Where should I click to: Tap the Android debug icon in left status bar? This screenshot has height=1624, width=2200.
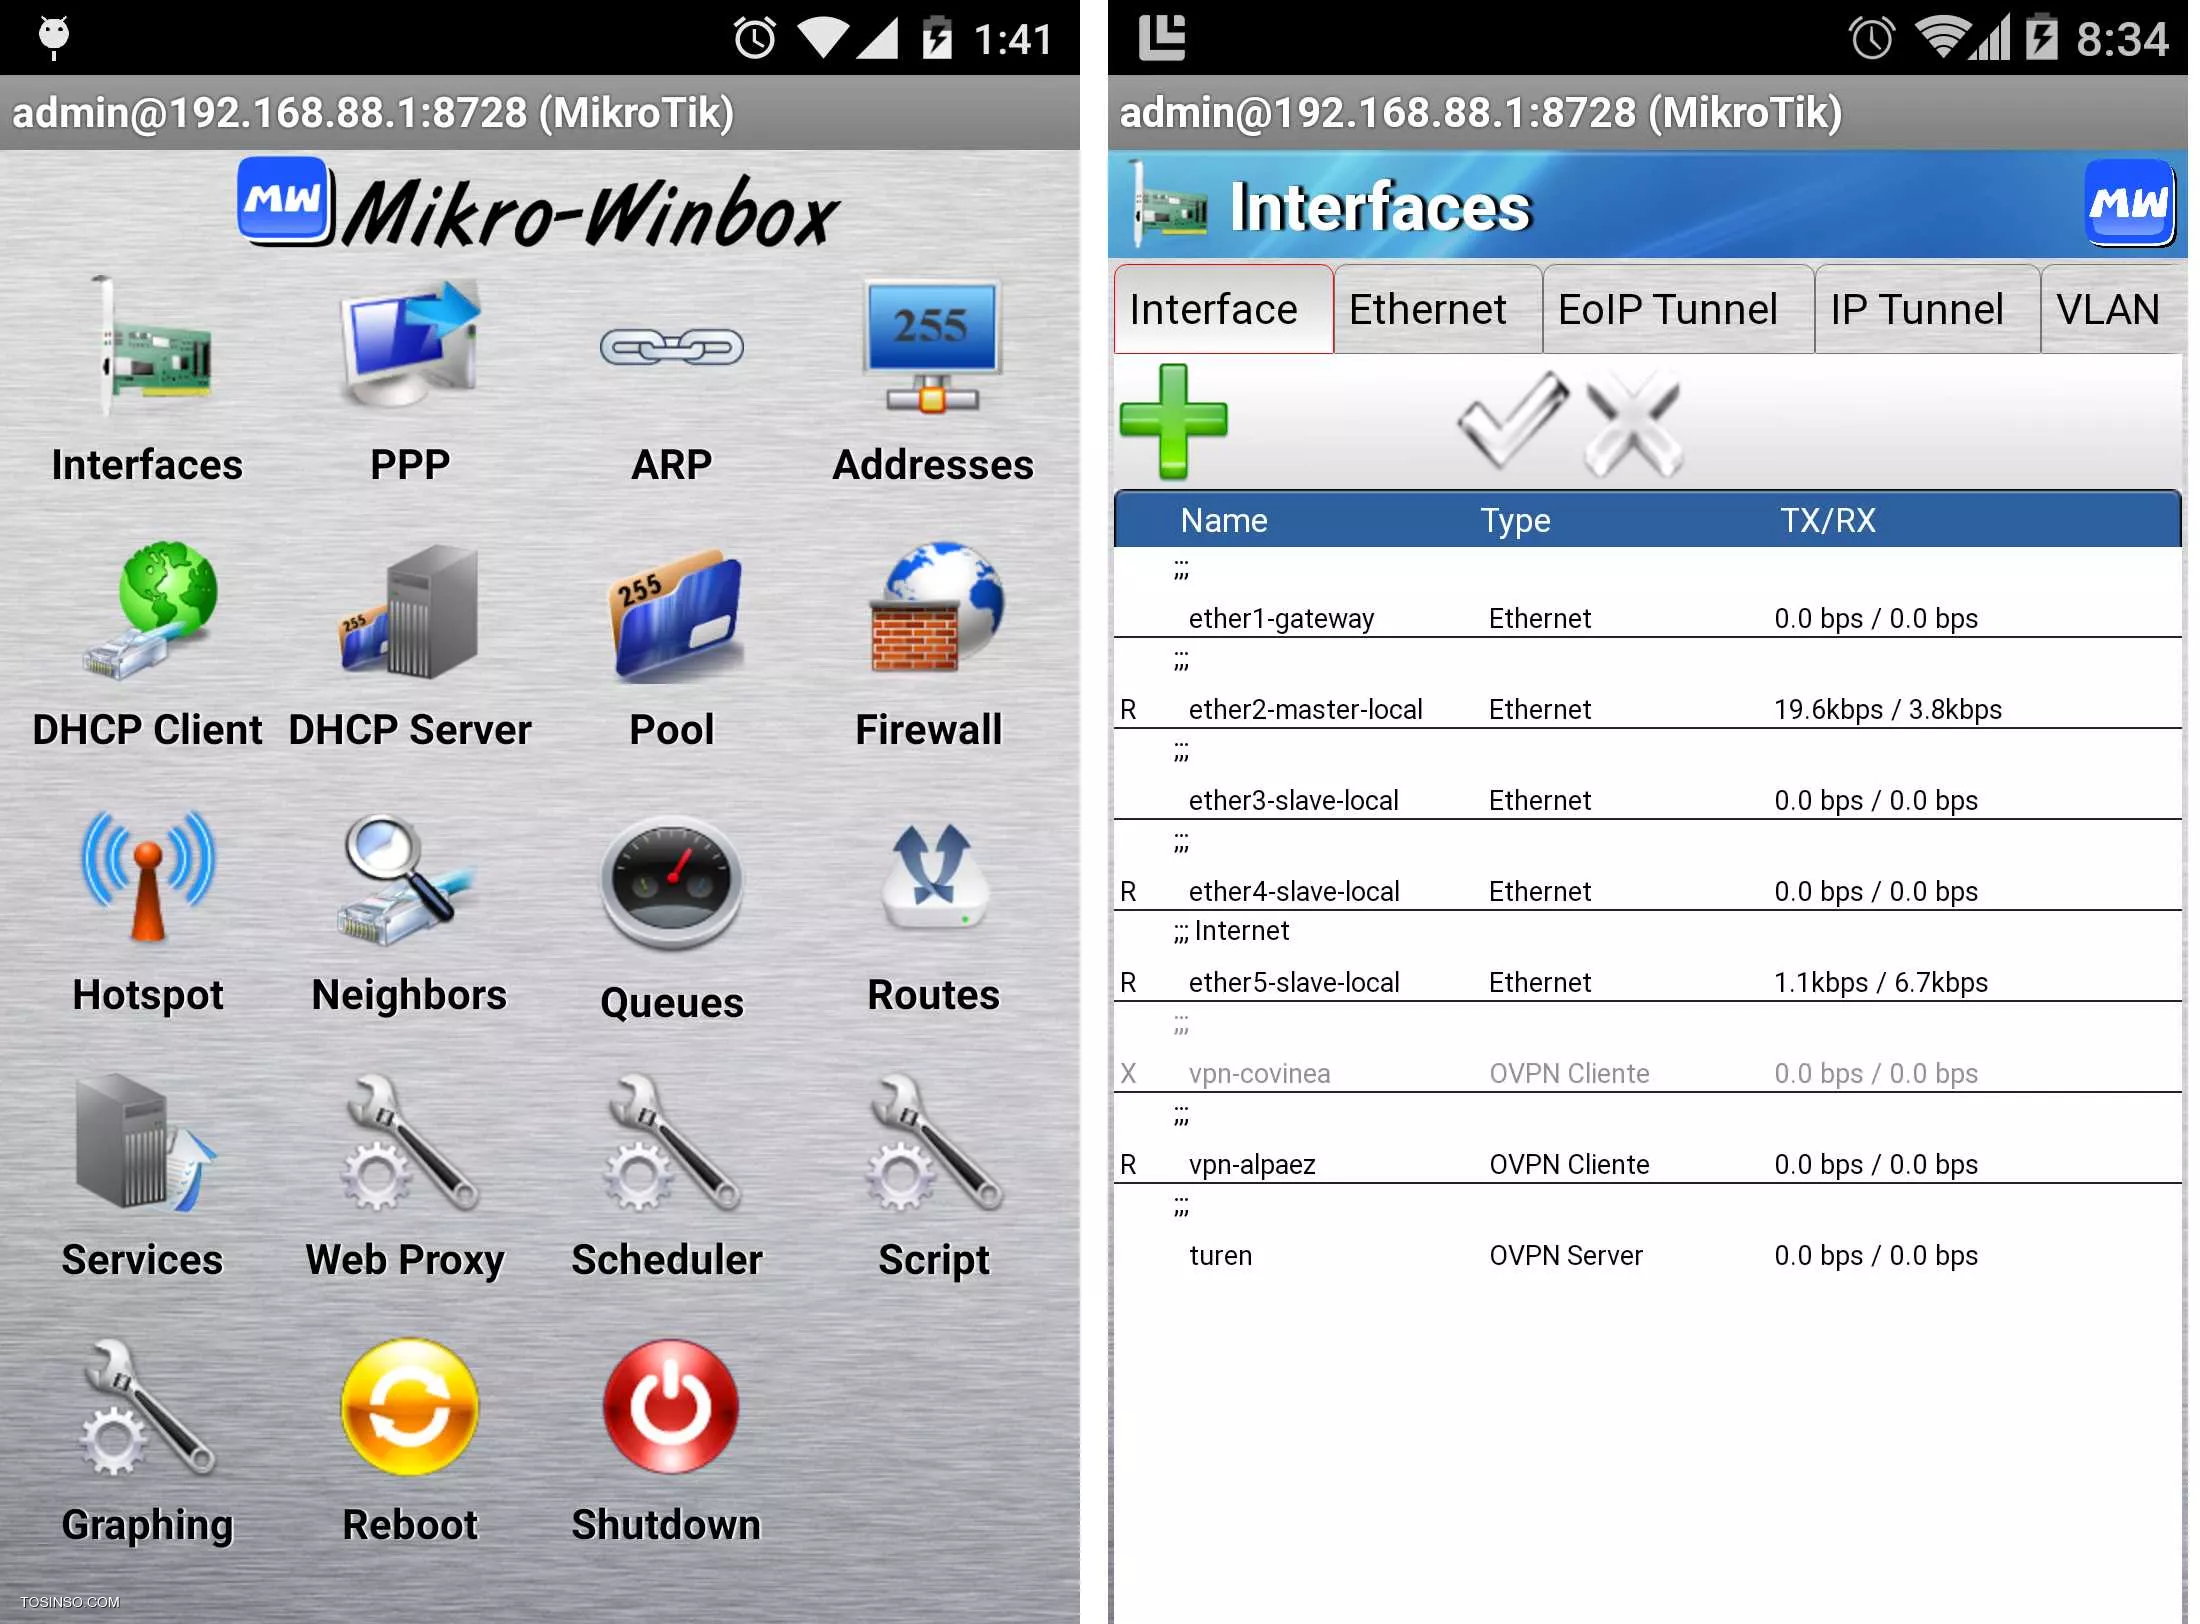[54, 38]
